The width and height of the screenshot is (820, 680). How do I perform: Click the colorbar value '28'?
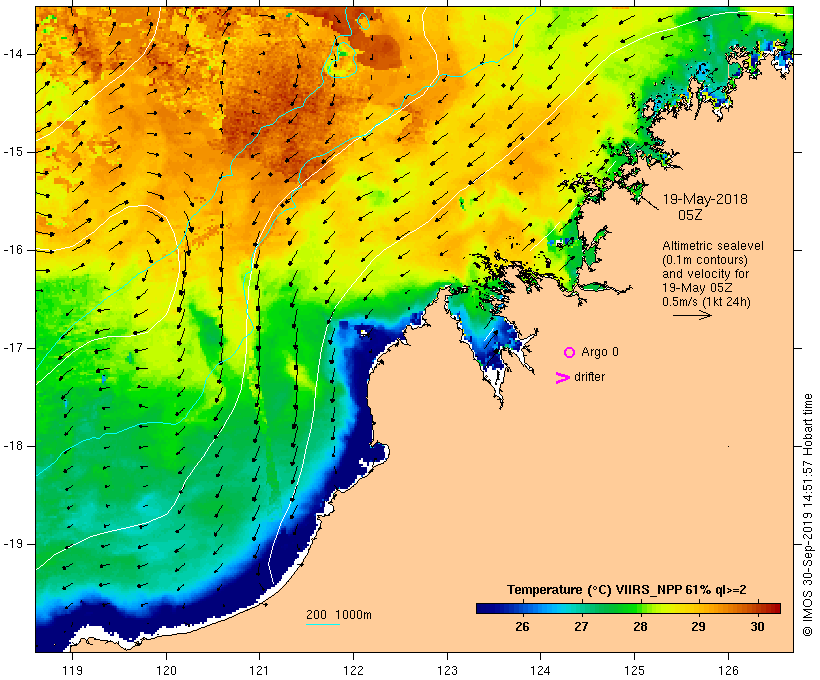[640, 626]
